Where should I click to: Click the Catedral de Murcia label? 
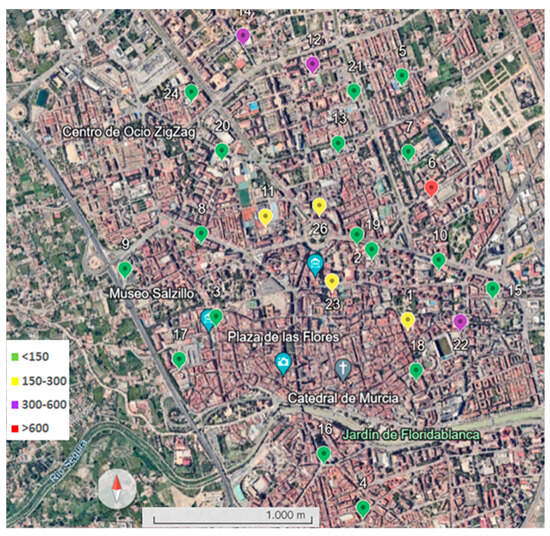[343, 398]
